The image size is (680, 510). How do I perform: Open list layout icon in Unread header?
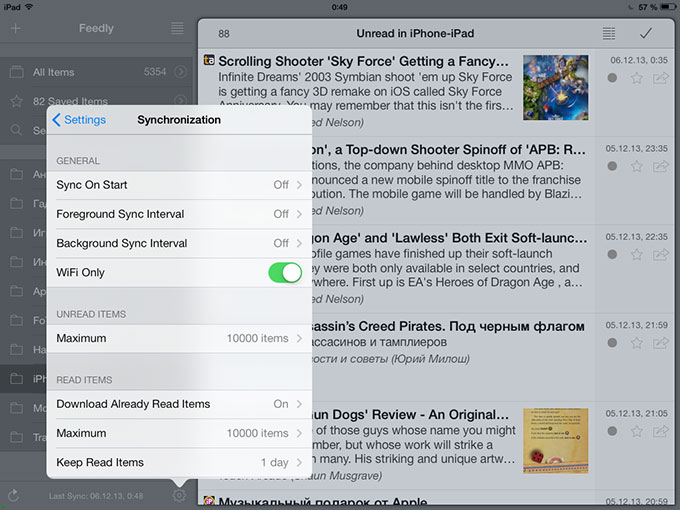pyautogui.click(x=609, y=33)
